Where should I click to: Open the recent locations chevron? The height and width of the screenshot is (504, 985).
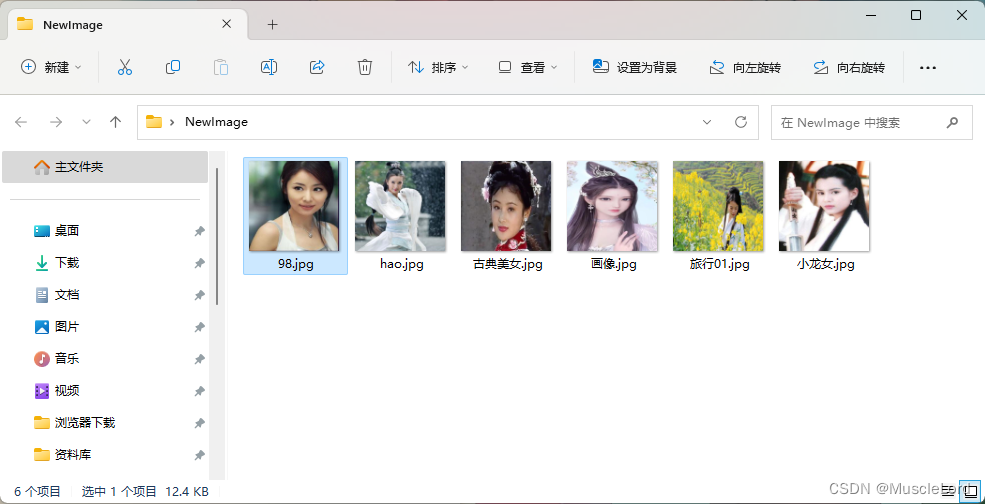click(87, 122)
